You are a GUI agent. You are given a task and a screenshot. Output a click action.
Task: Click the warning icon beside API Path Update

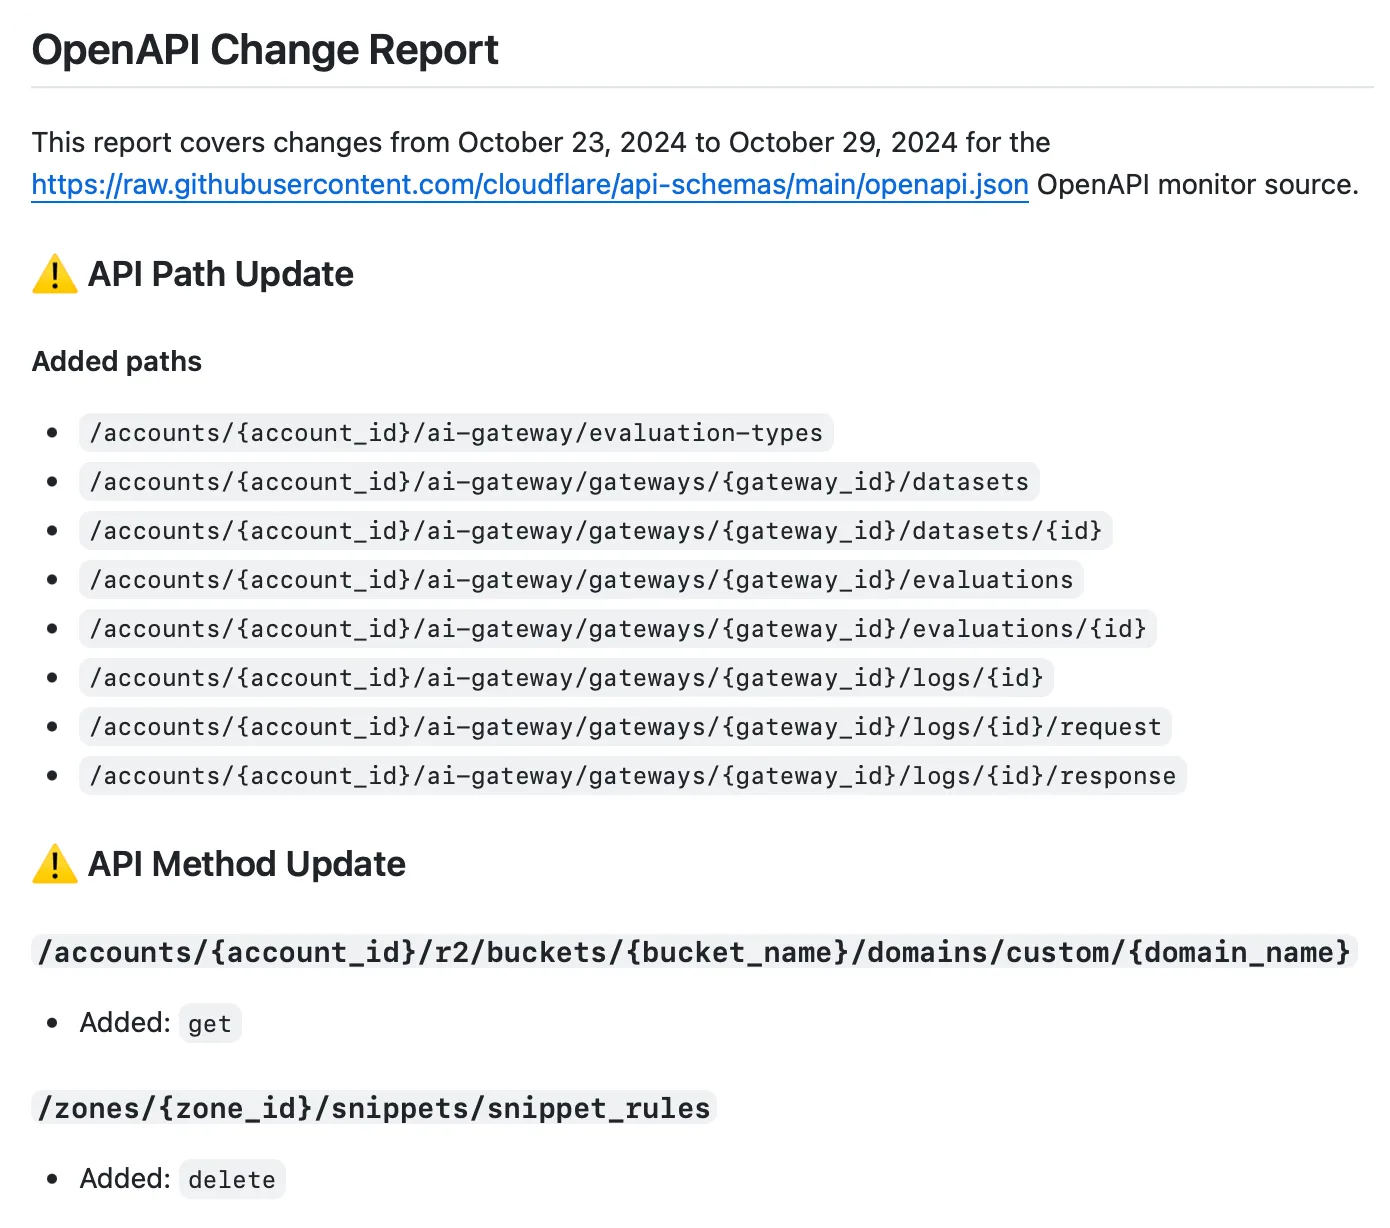[x=54, y=275]
